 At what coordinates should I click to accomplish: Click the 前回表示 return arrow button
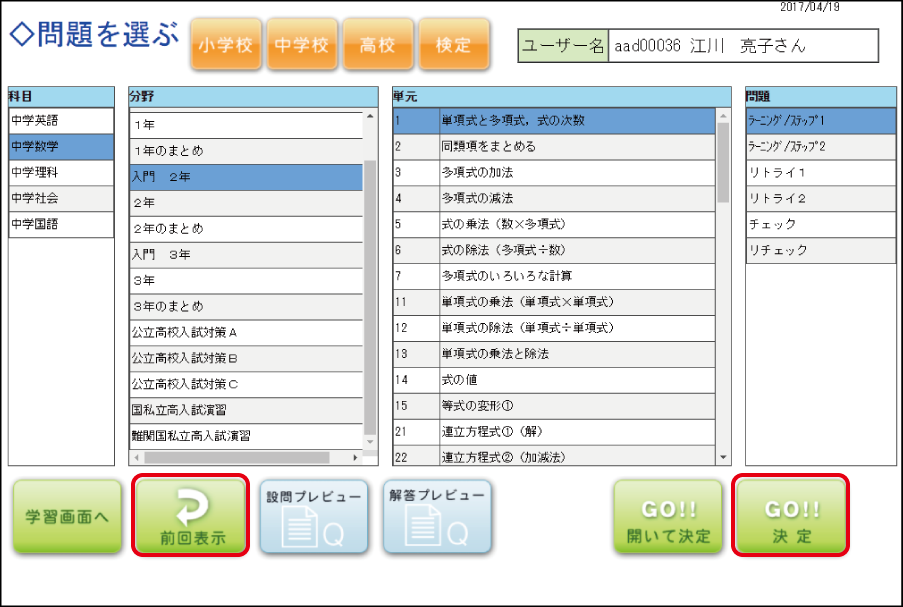tap(191, 516)
